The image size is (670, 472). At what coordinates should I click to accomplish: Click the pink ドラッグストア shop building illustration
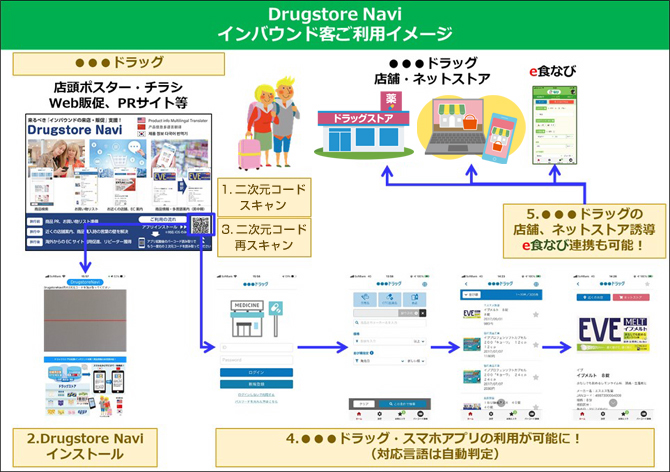[364, 124]
